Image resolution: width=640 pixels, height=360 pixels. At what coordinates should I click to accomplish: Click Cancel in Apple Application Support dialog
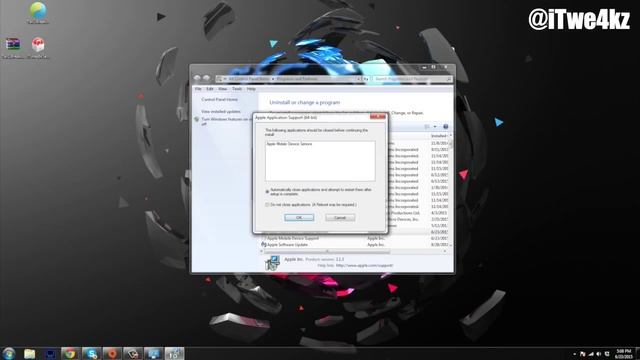coord(340,218)
